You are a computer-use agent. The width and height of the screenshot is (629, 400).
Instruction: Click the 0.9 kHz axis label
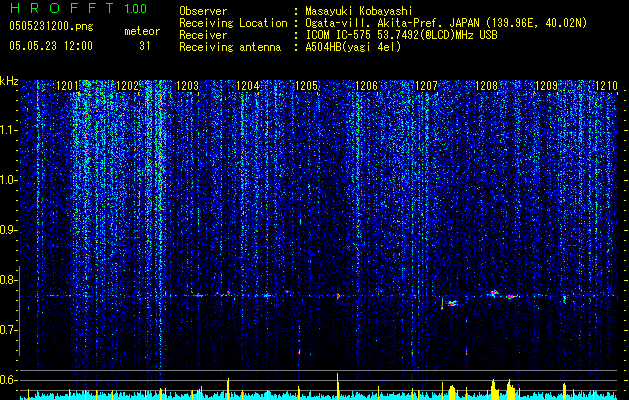[8, 230]
